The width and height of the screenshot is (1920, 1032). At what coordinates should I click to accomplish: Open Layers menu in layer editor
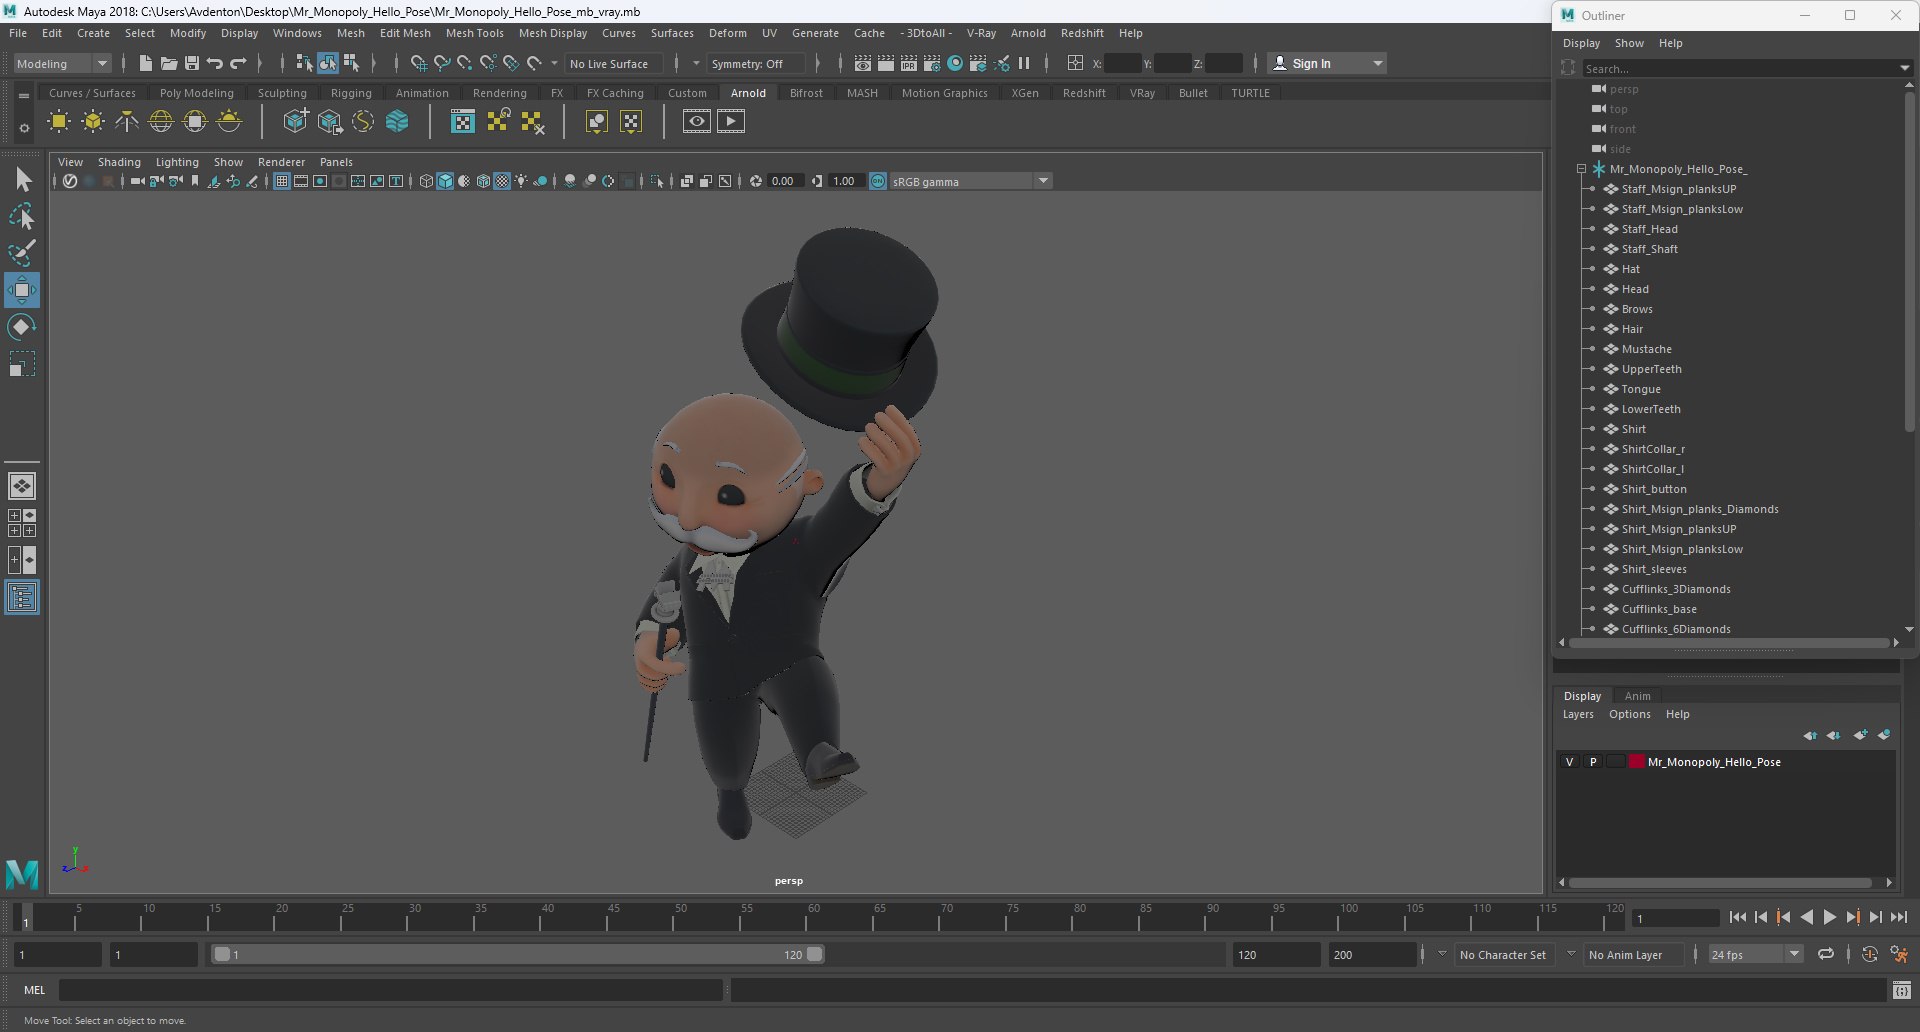(x=1578, y=714)
